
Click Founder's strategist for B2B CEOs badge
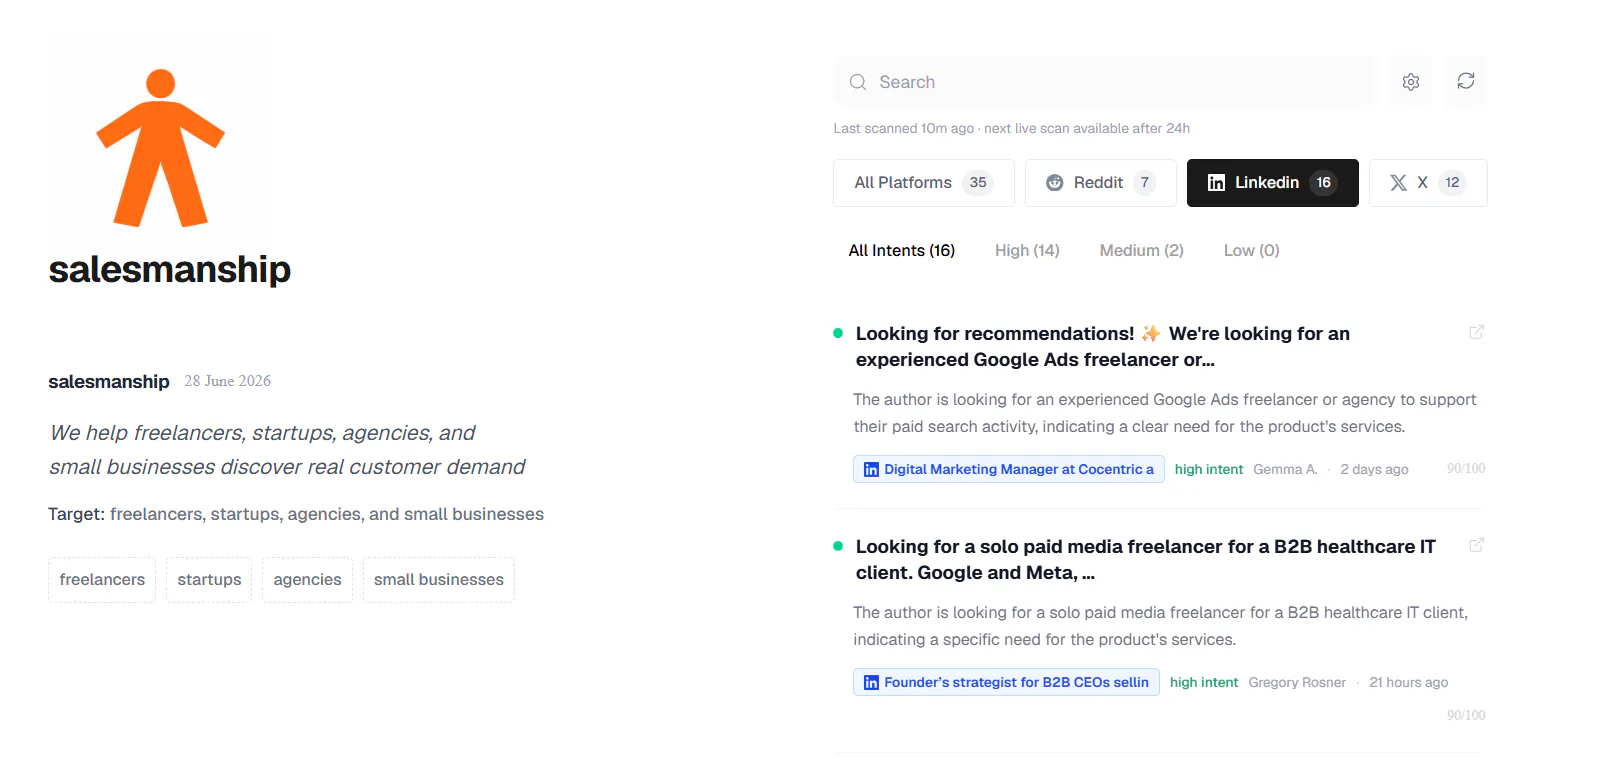tap(1006, 682)
